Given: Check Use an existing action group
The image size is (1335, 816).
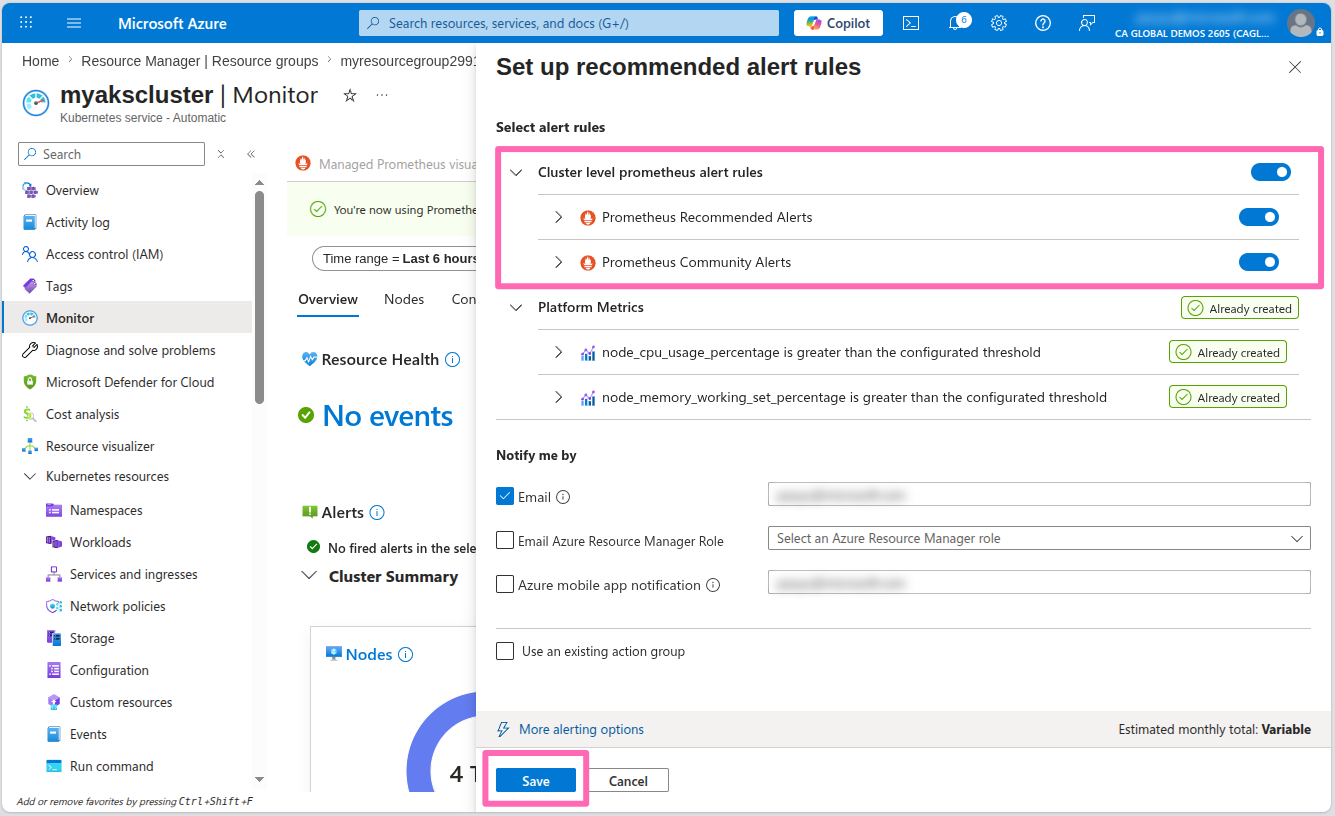Looking at the screenshot, I should pyautogui.click(x=505, y=651).
